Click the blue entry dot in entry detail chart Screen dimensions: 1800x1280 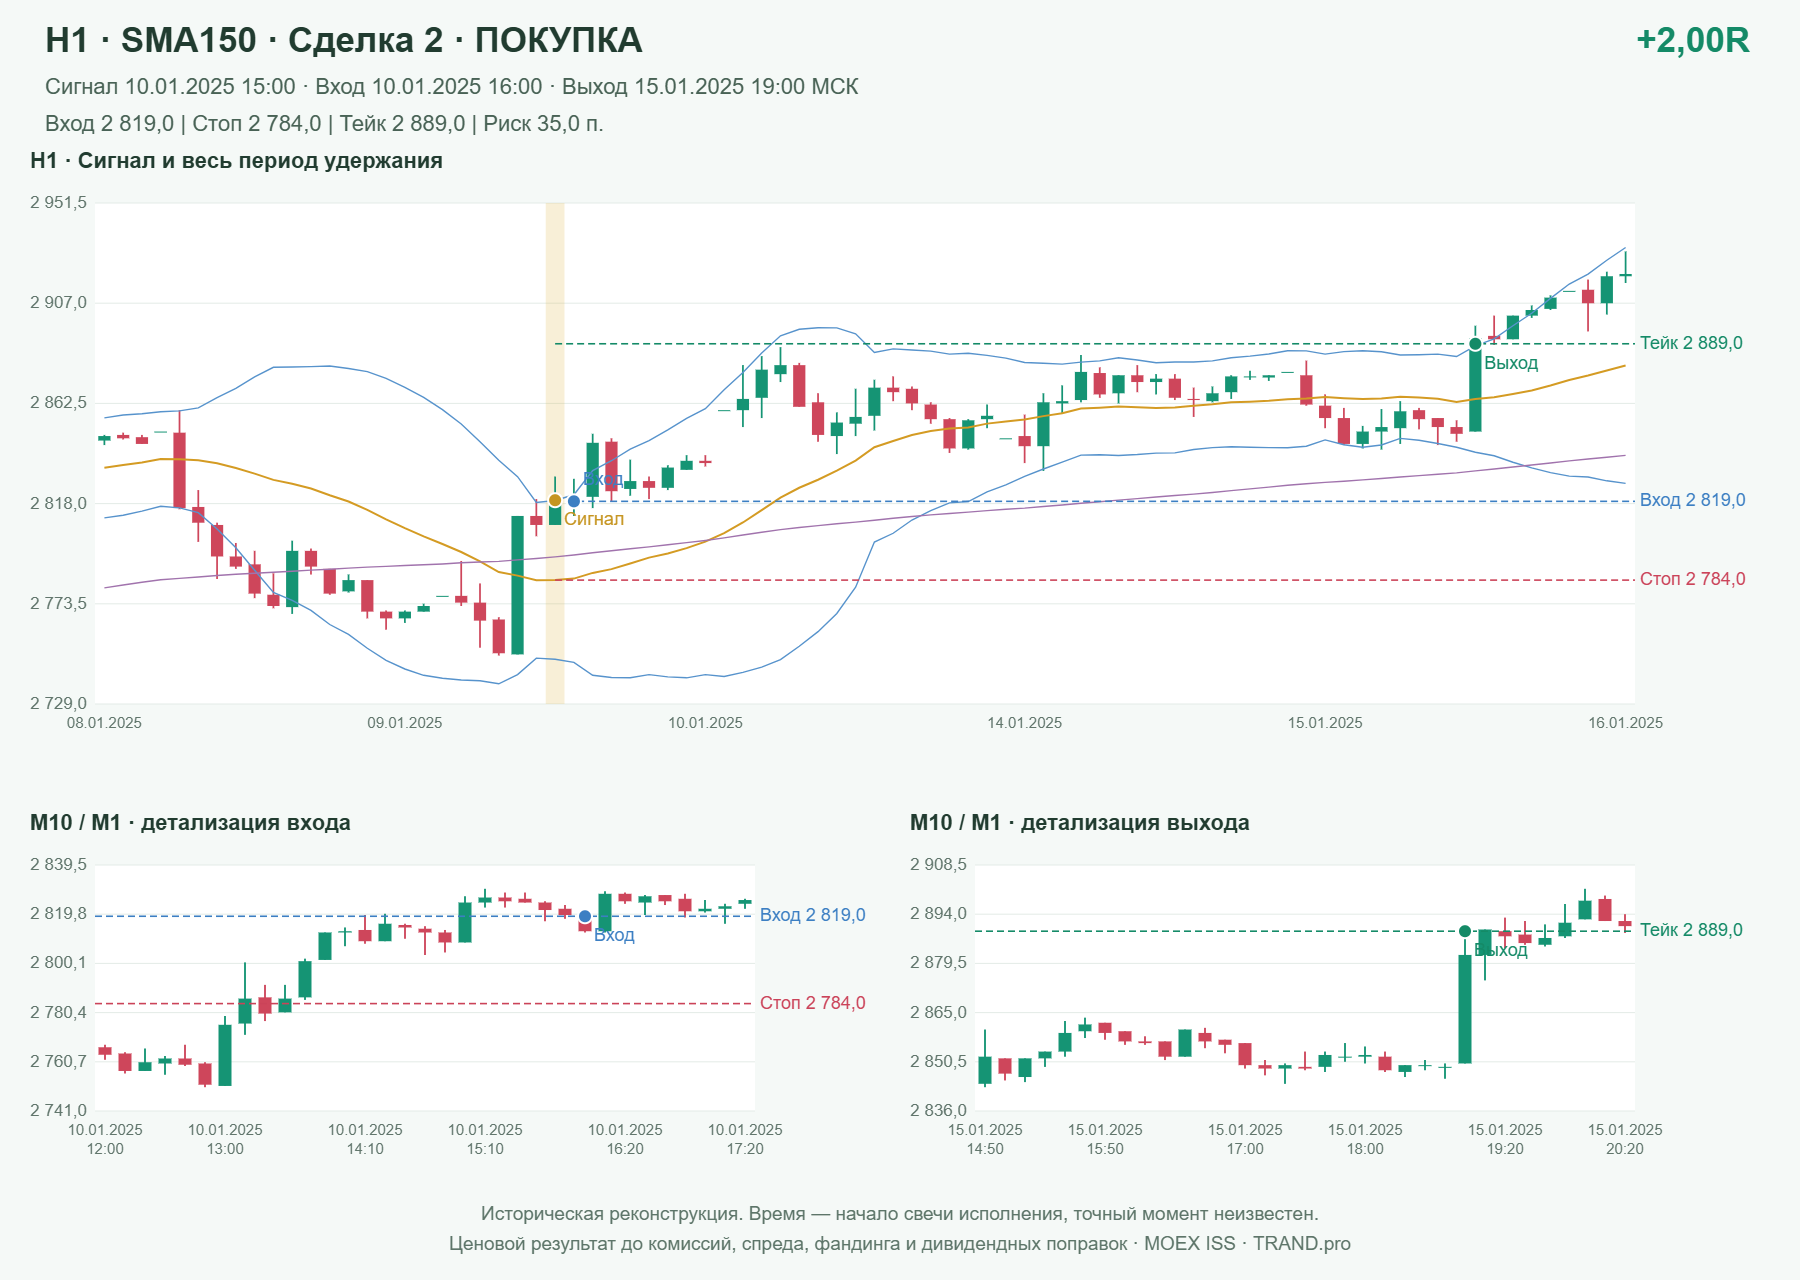click(x=585, y=916)
